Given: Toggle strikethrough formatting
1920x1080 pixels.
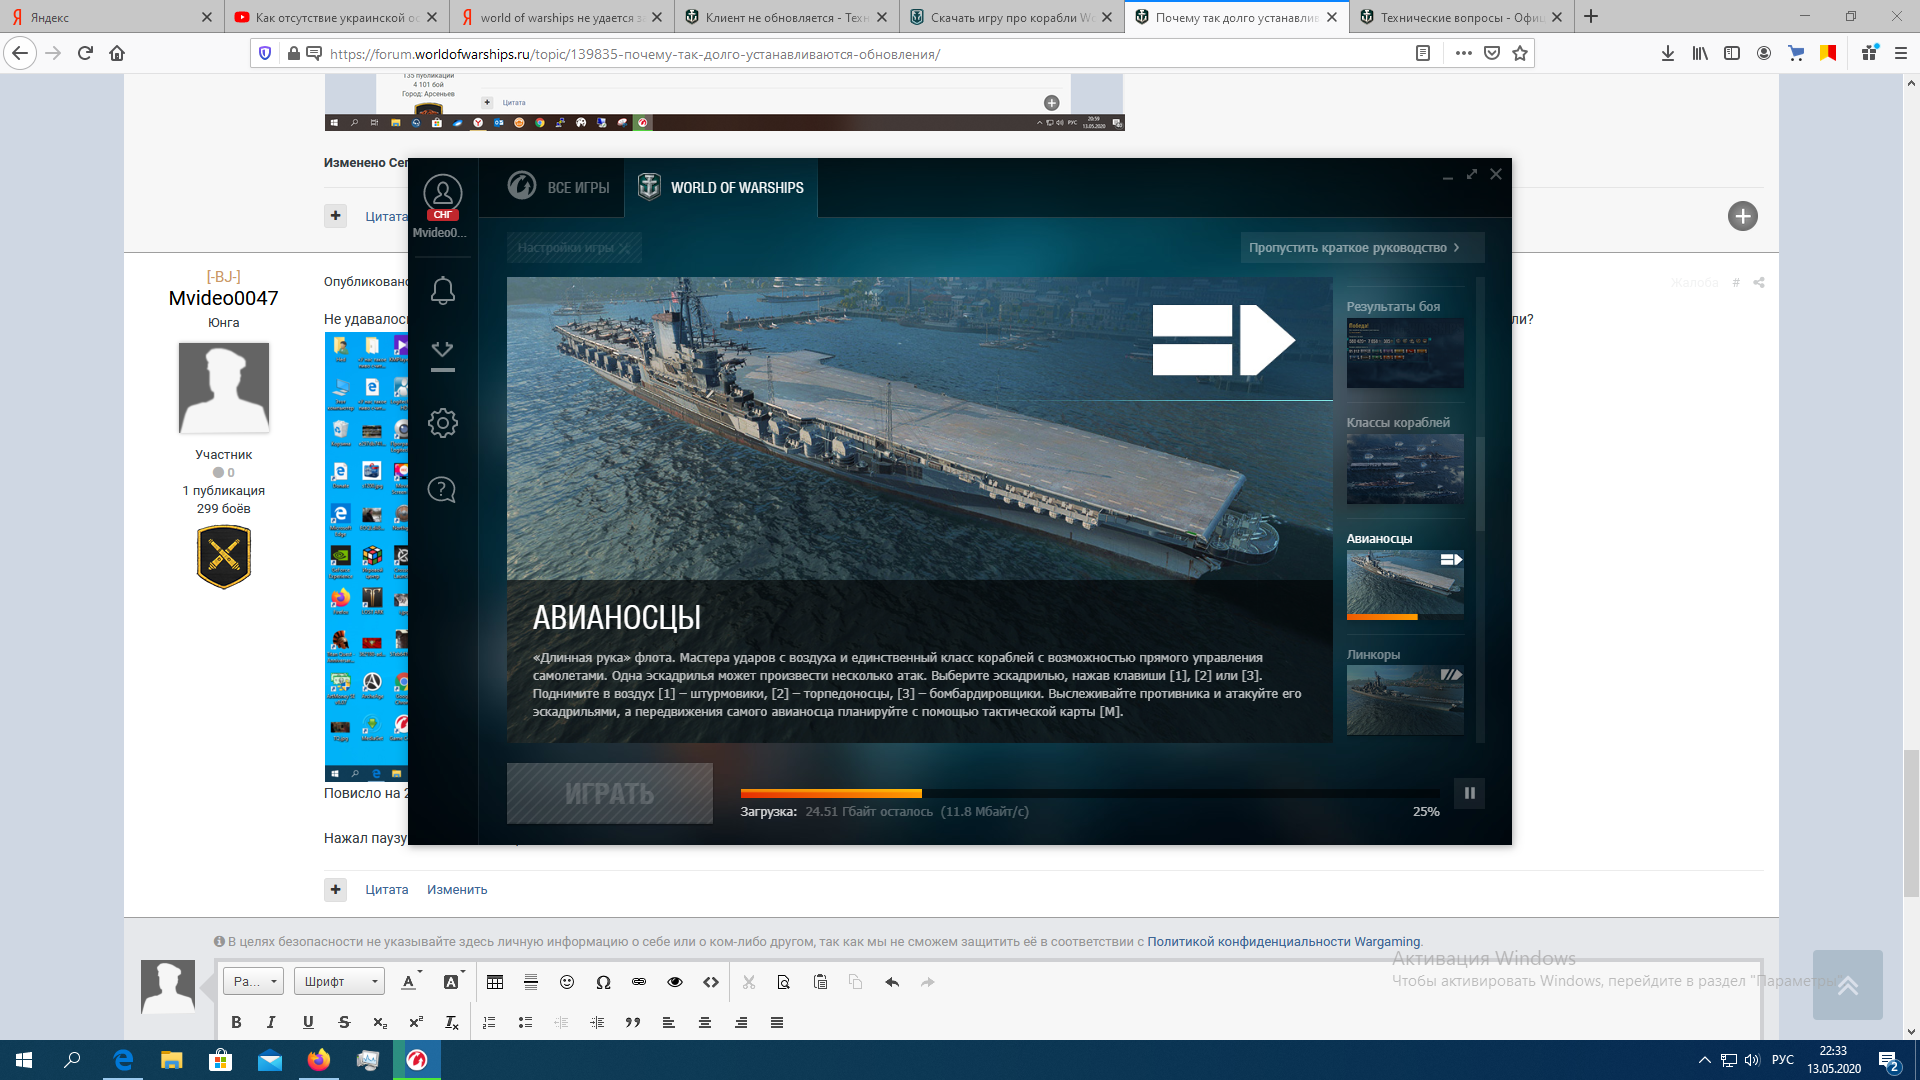Looking at the screenshot, I should pos(344,1022).
